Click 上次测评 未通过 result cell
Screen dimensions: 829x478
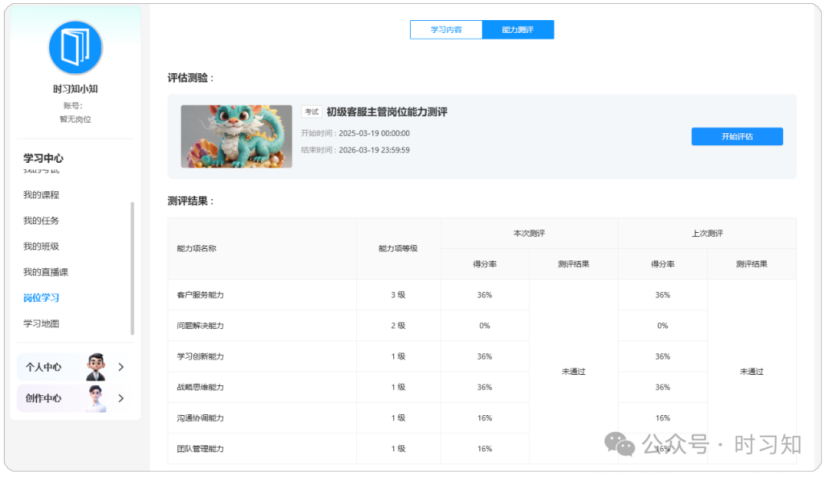point(752,372)
